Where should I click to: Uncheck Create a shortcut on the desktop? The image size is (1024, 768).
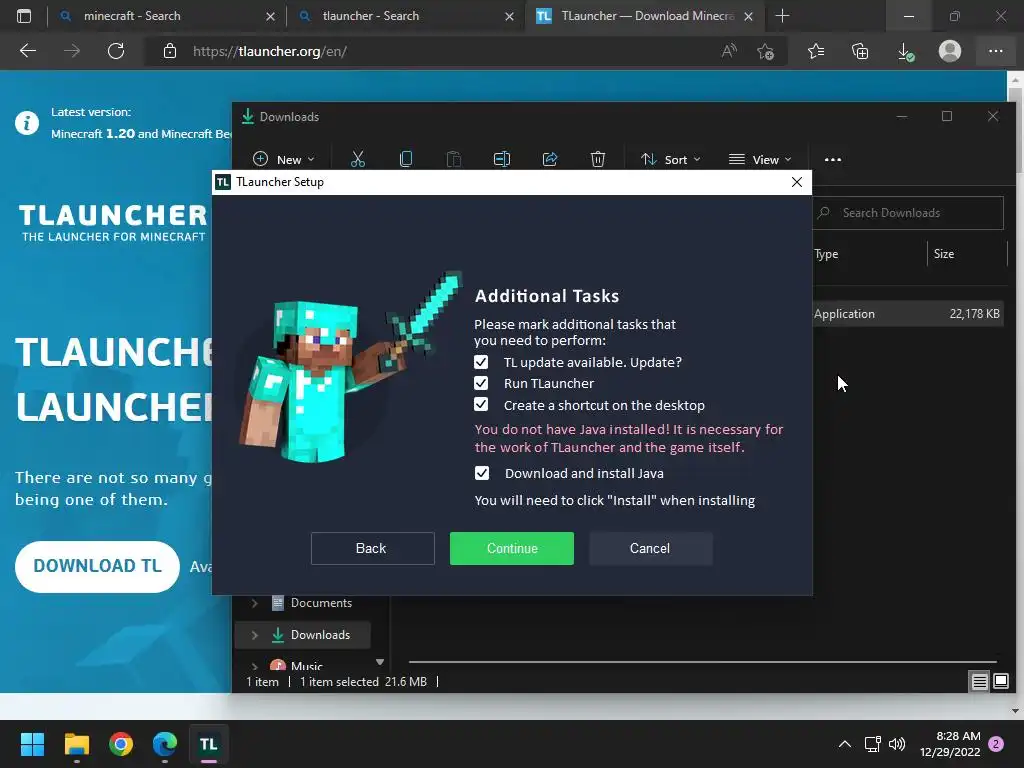click(x=481, y=404)
